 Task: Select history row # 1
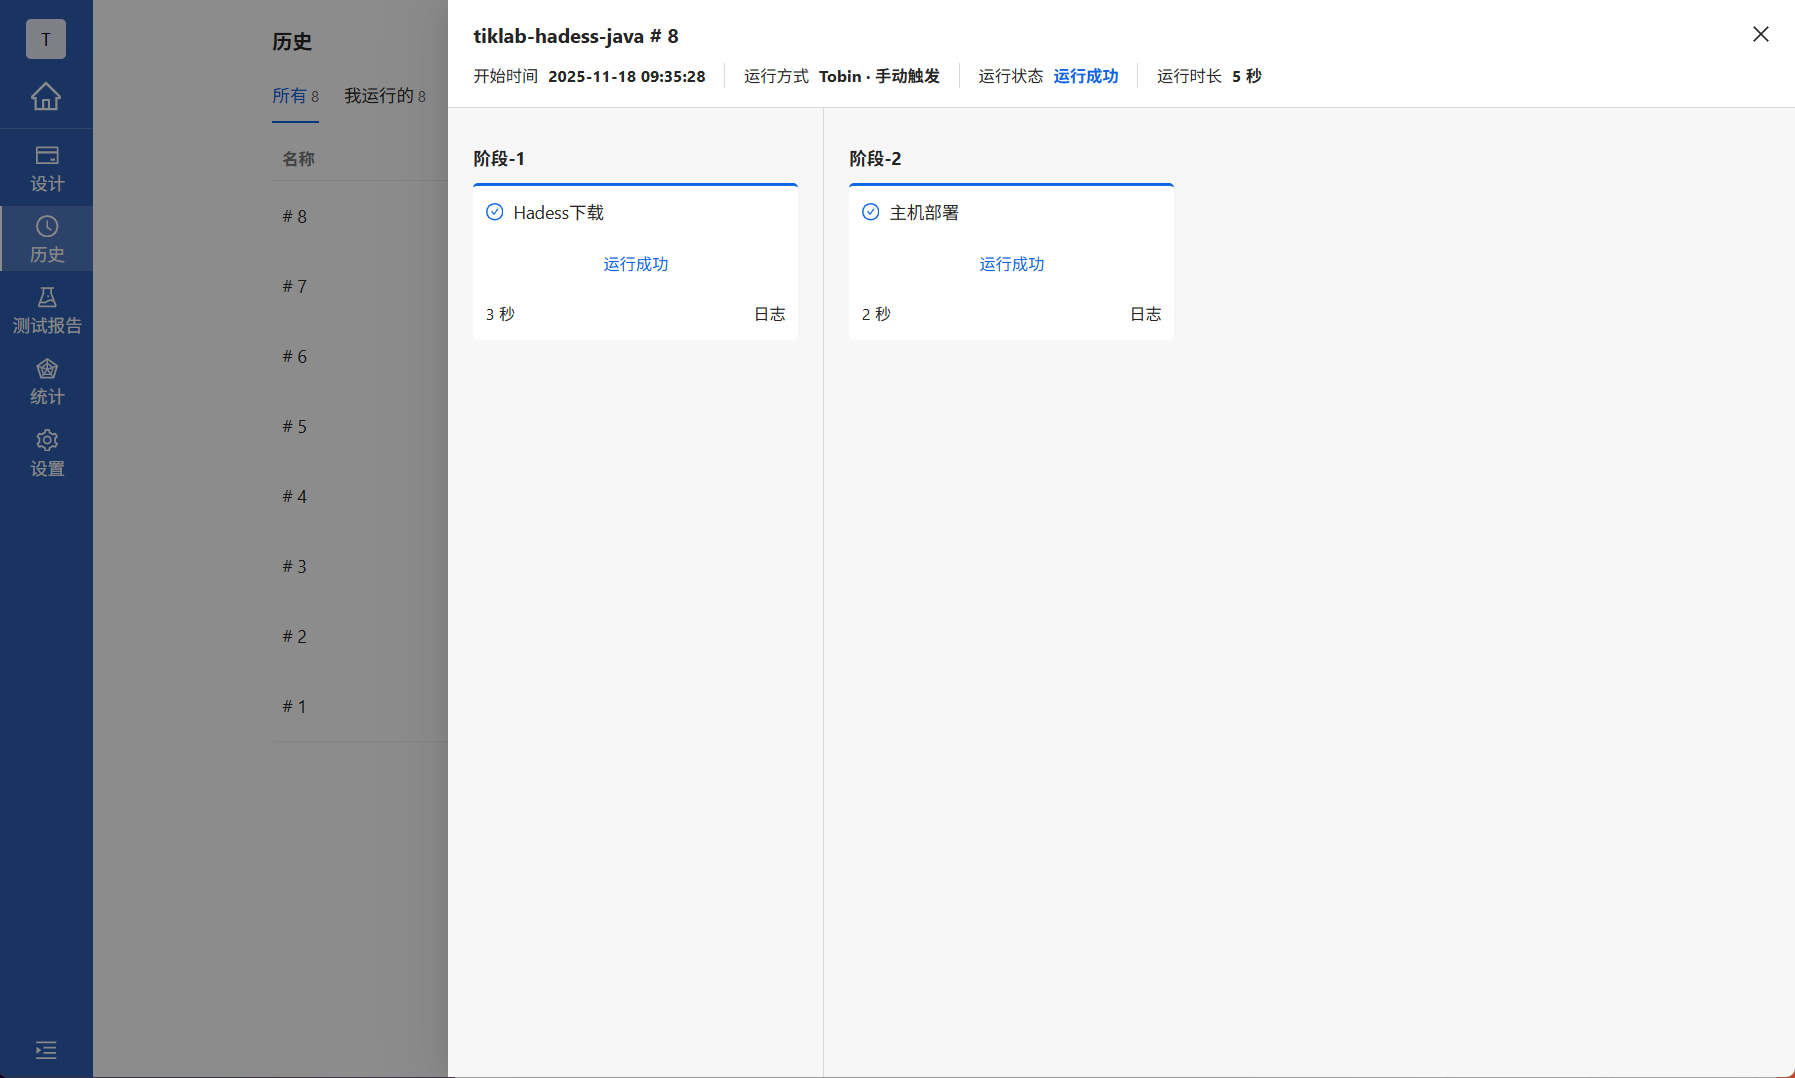point(294,706)
